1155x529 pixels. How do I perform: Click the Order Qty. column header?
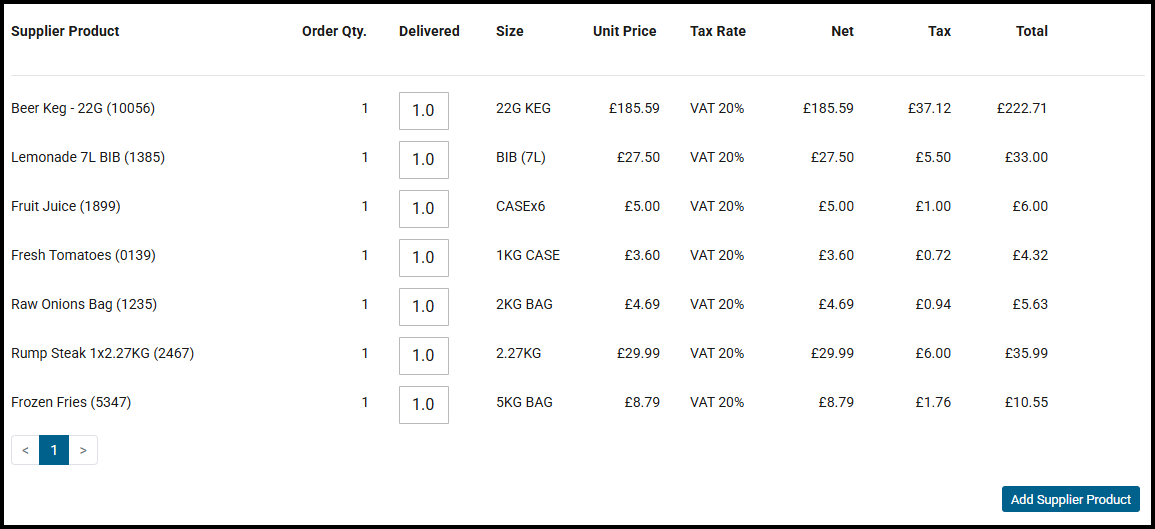point(334,31)
